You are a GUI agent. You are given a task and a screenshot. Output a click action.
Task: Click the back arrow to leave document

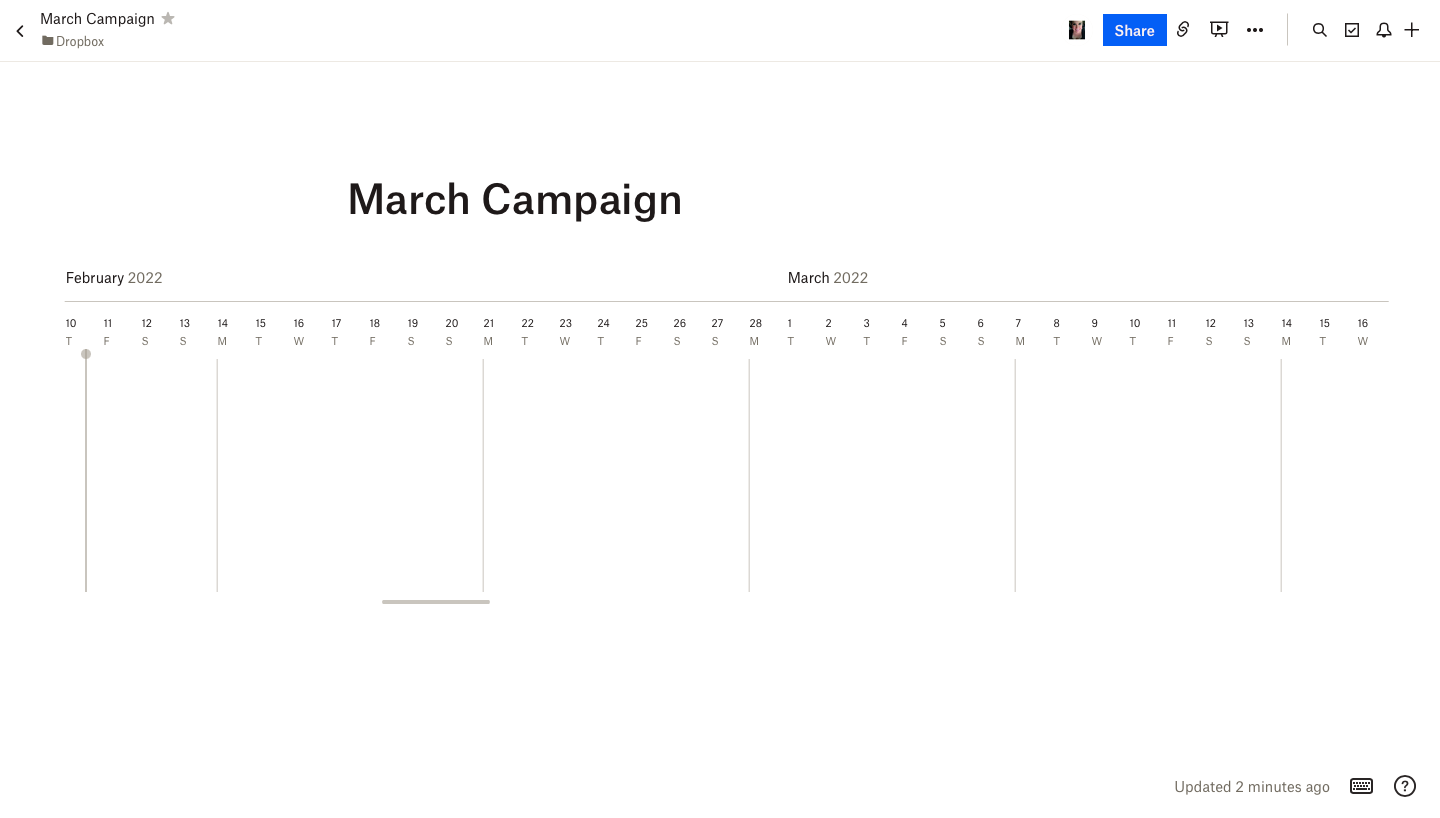20,31
